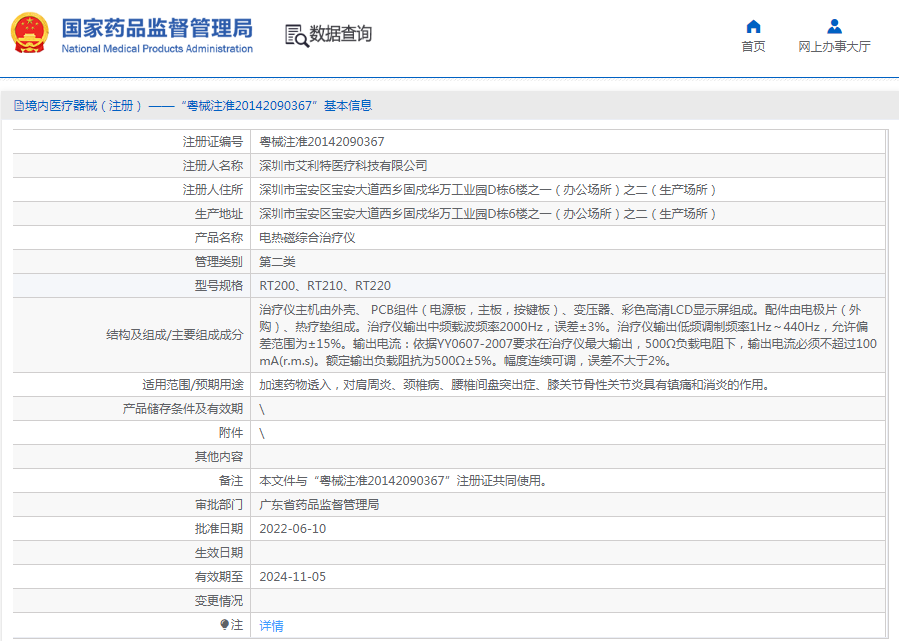Click 国家药品监督管理局 title text
Screen dimensions: 899x641
tap(157, 28)
